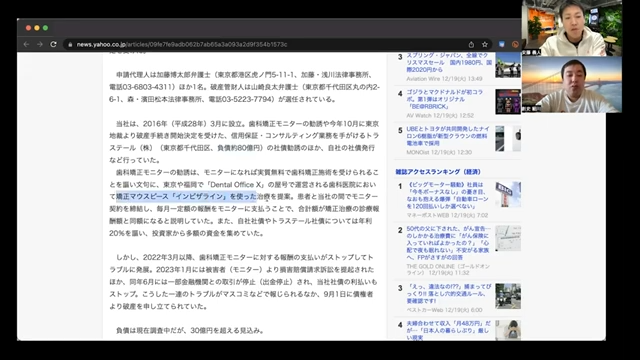Go back with the browser back arrow

tap(27, 44)
